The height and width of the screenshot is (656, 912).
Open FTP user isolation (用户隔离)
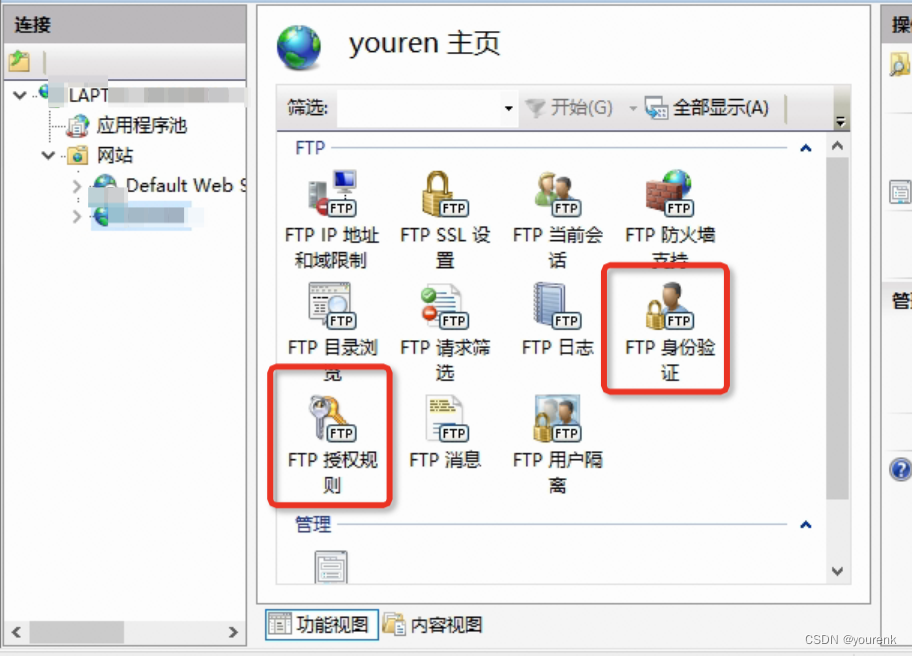point(557,444)
